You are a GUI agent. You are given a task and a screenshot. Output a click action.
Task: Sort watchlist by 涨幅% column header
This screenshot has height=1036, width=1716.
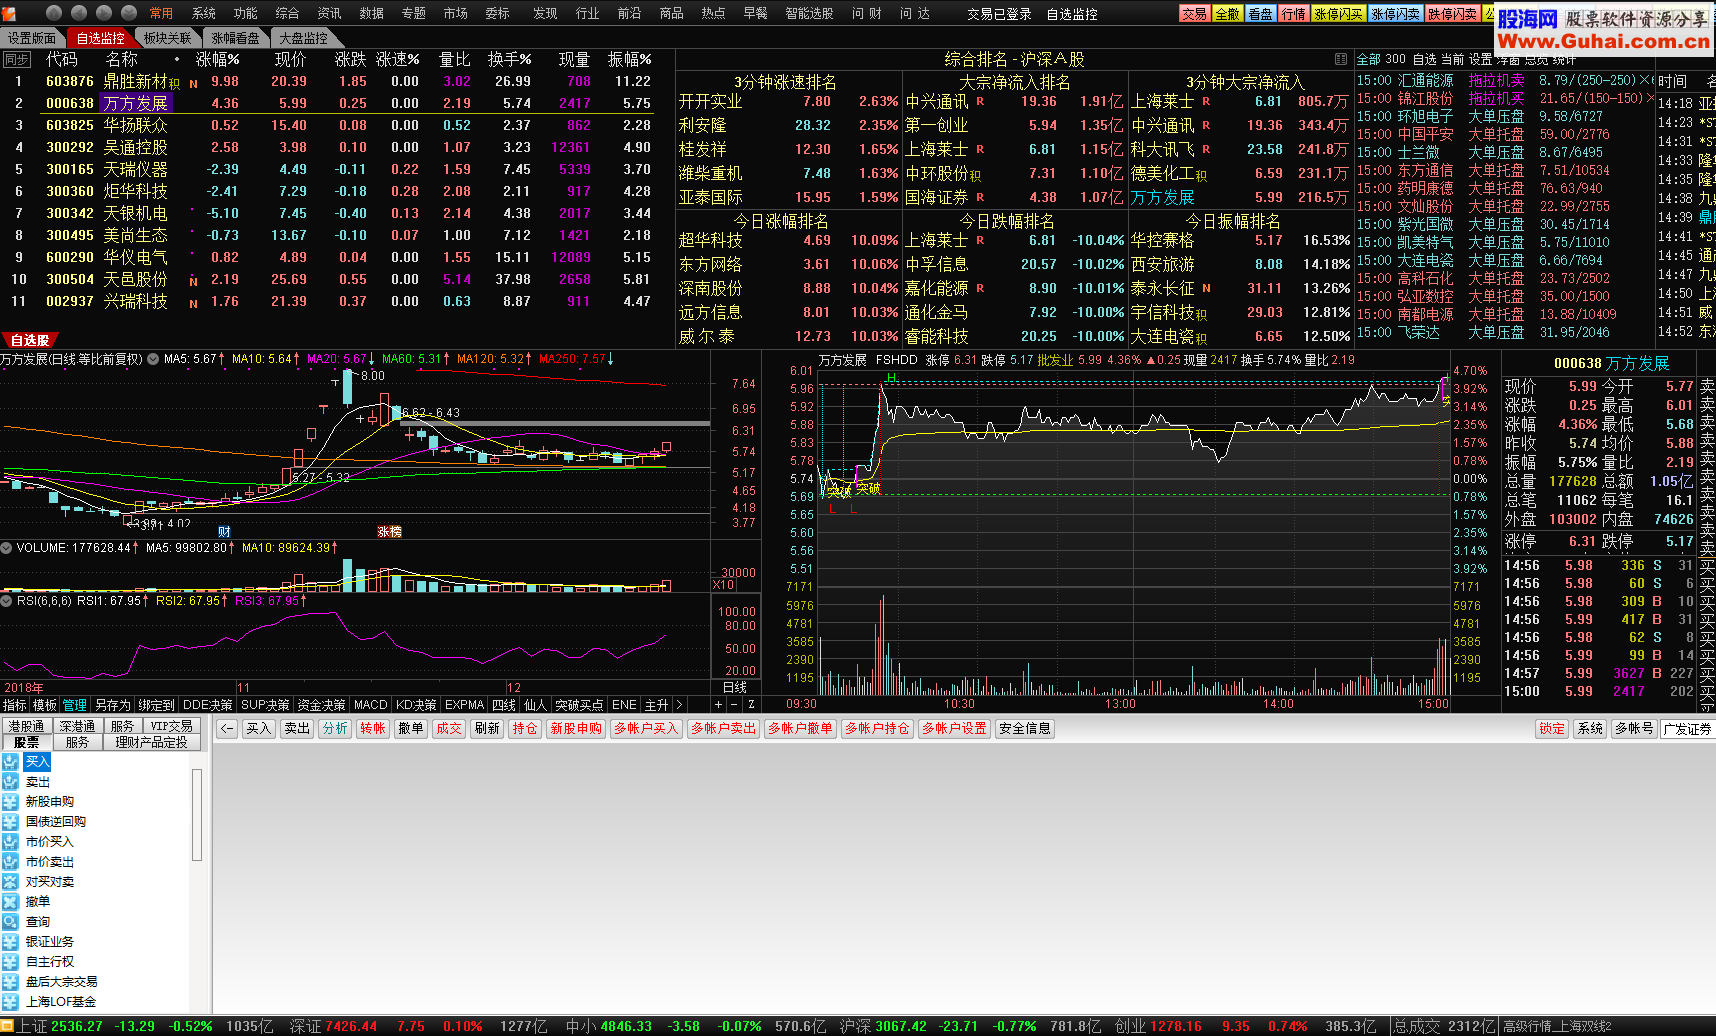[217, 60]
